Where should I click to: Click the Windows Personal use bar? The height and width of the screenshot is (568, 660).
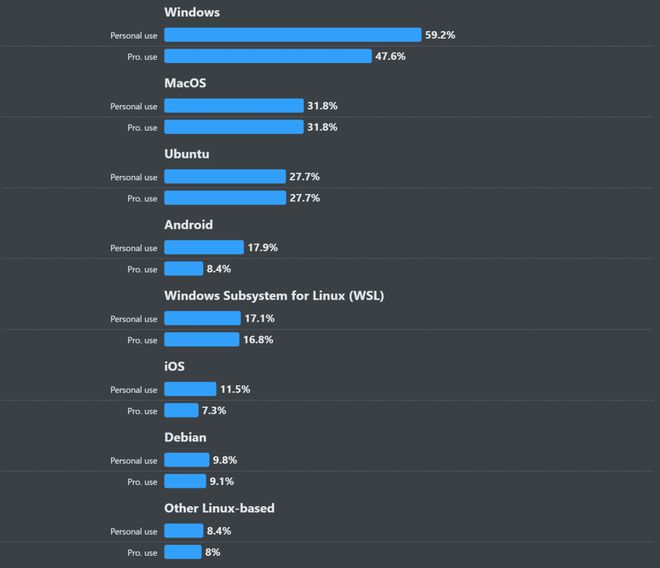(293, 35)
